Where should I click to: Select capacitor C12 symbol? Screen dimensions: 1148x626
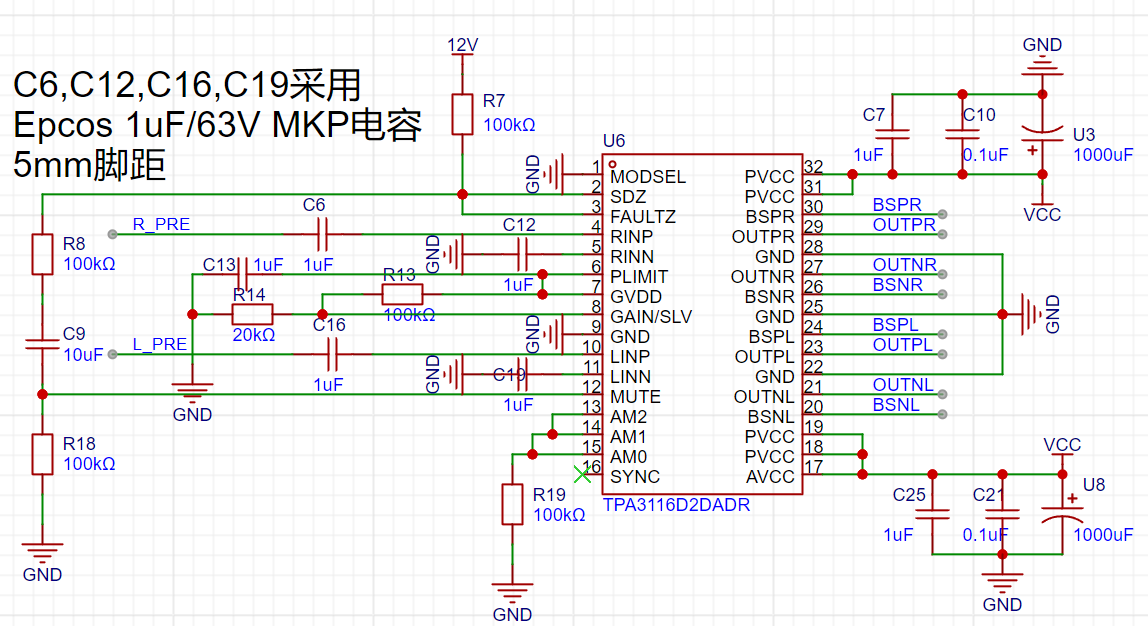click(x=522, y=254)
